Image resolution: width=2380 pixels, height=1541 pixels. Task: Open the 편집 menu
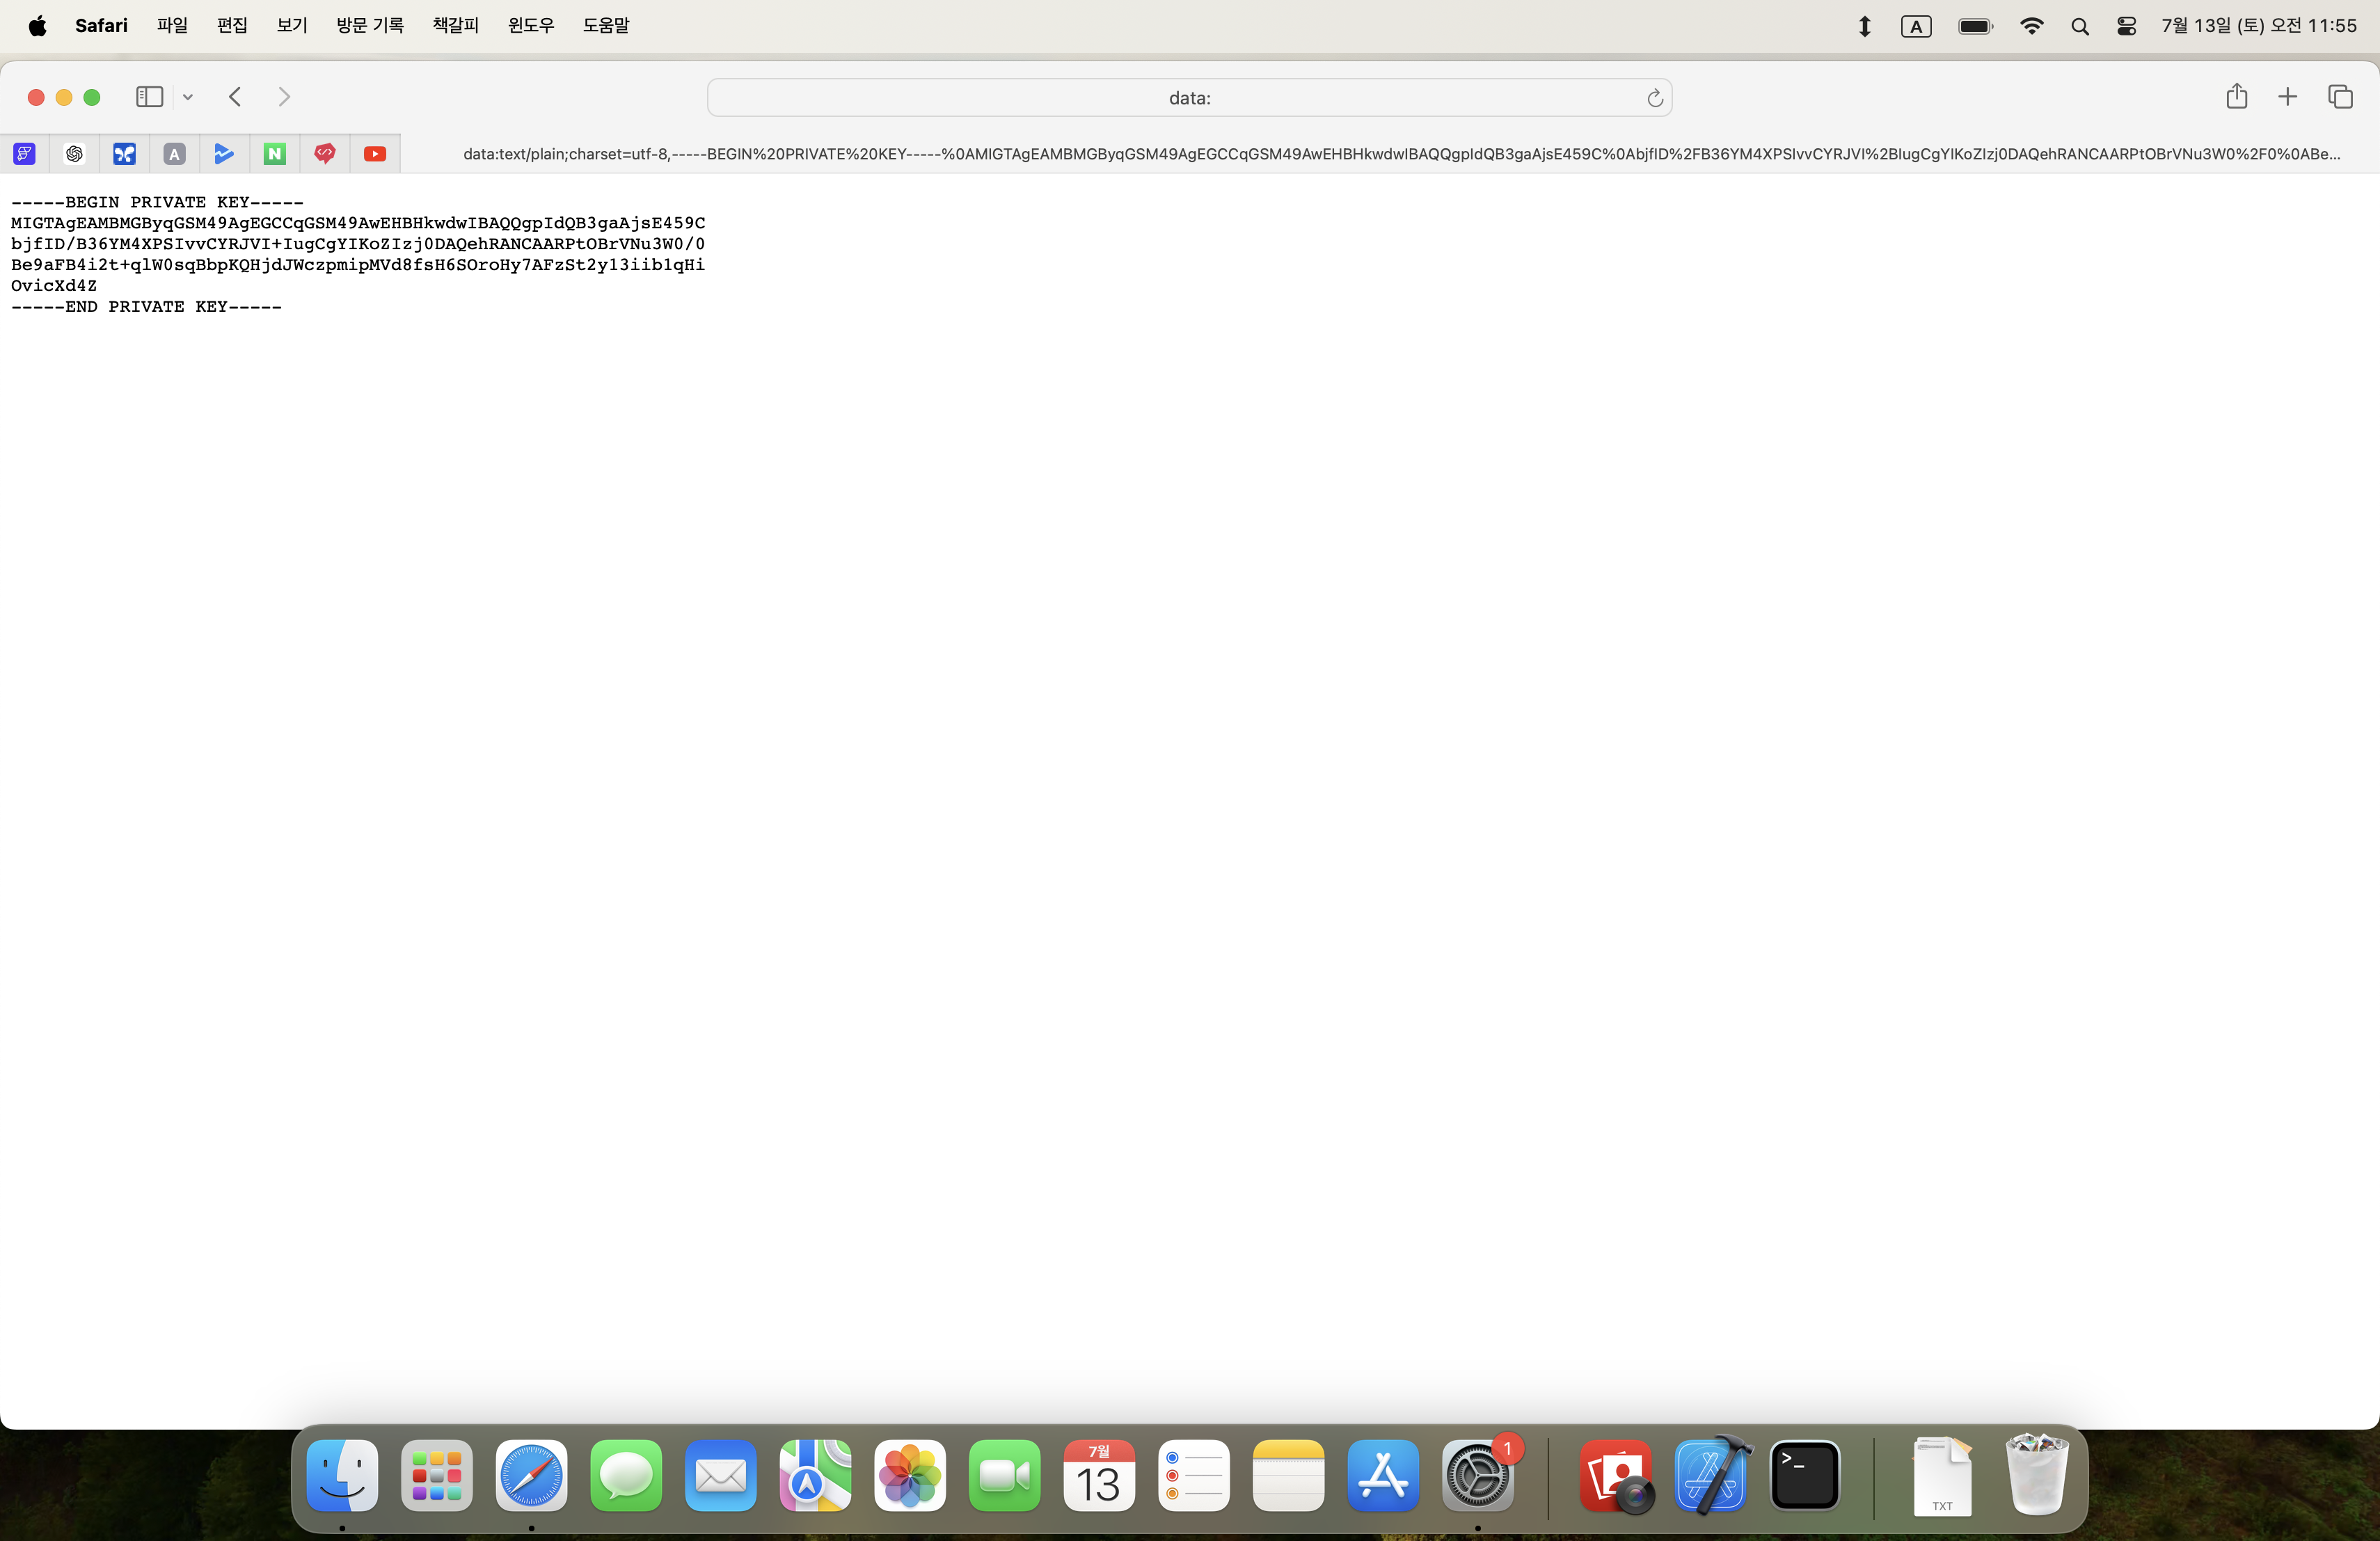(232, 26)
